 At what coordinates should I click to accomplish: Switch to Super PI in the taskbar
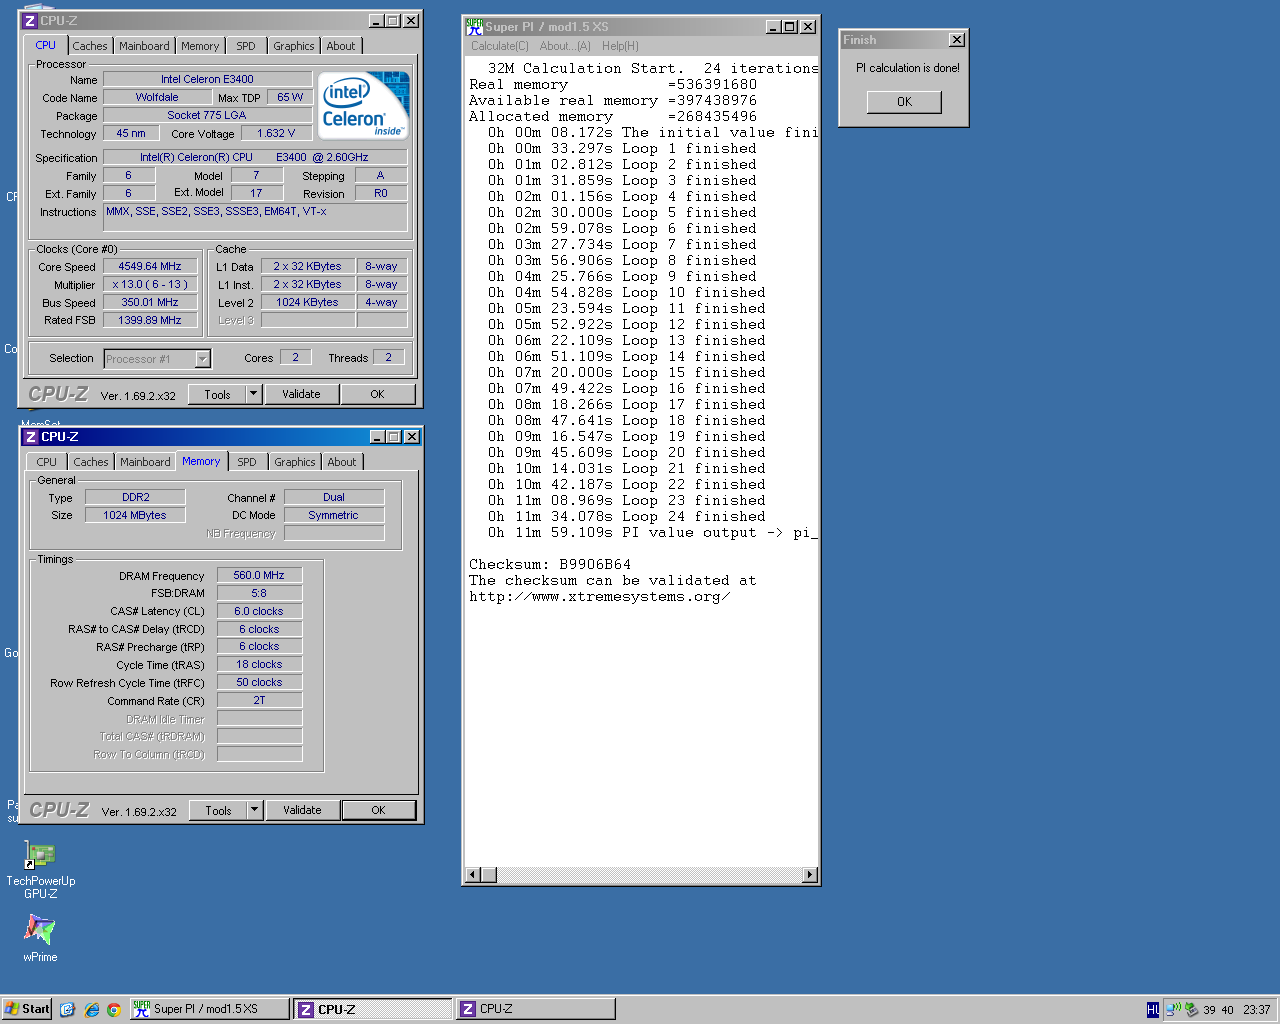point(209,1009)
